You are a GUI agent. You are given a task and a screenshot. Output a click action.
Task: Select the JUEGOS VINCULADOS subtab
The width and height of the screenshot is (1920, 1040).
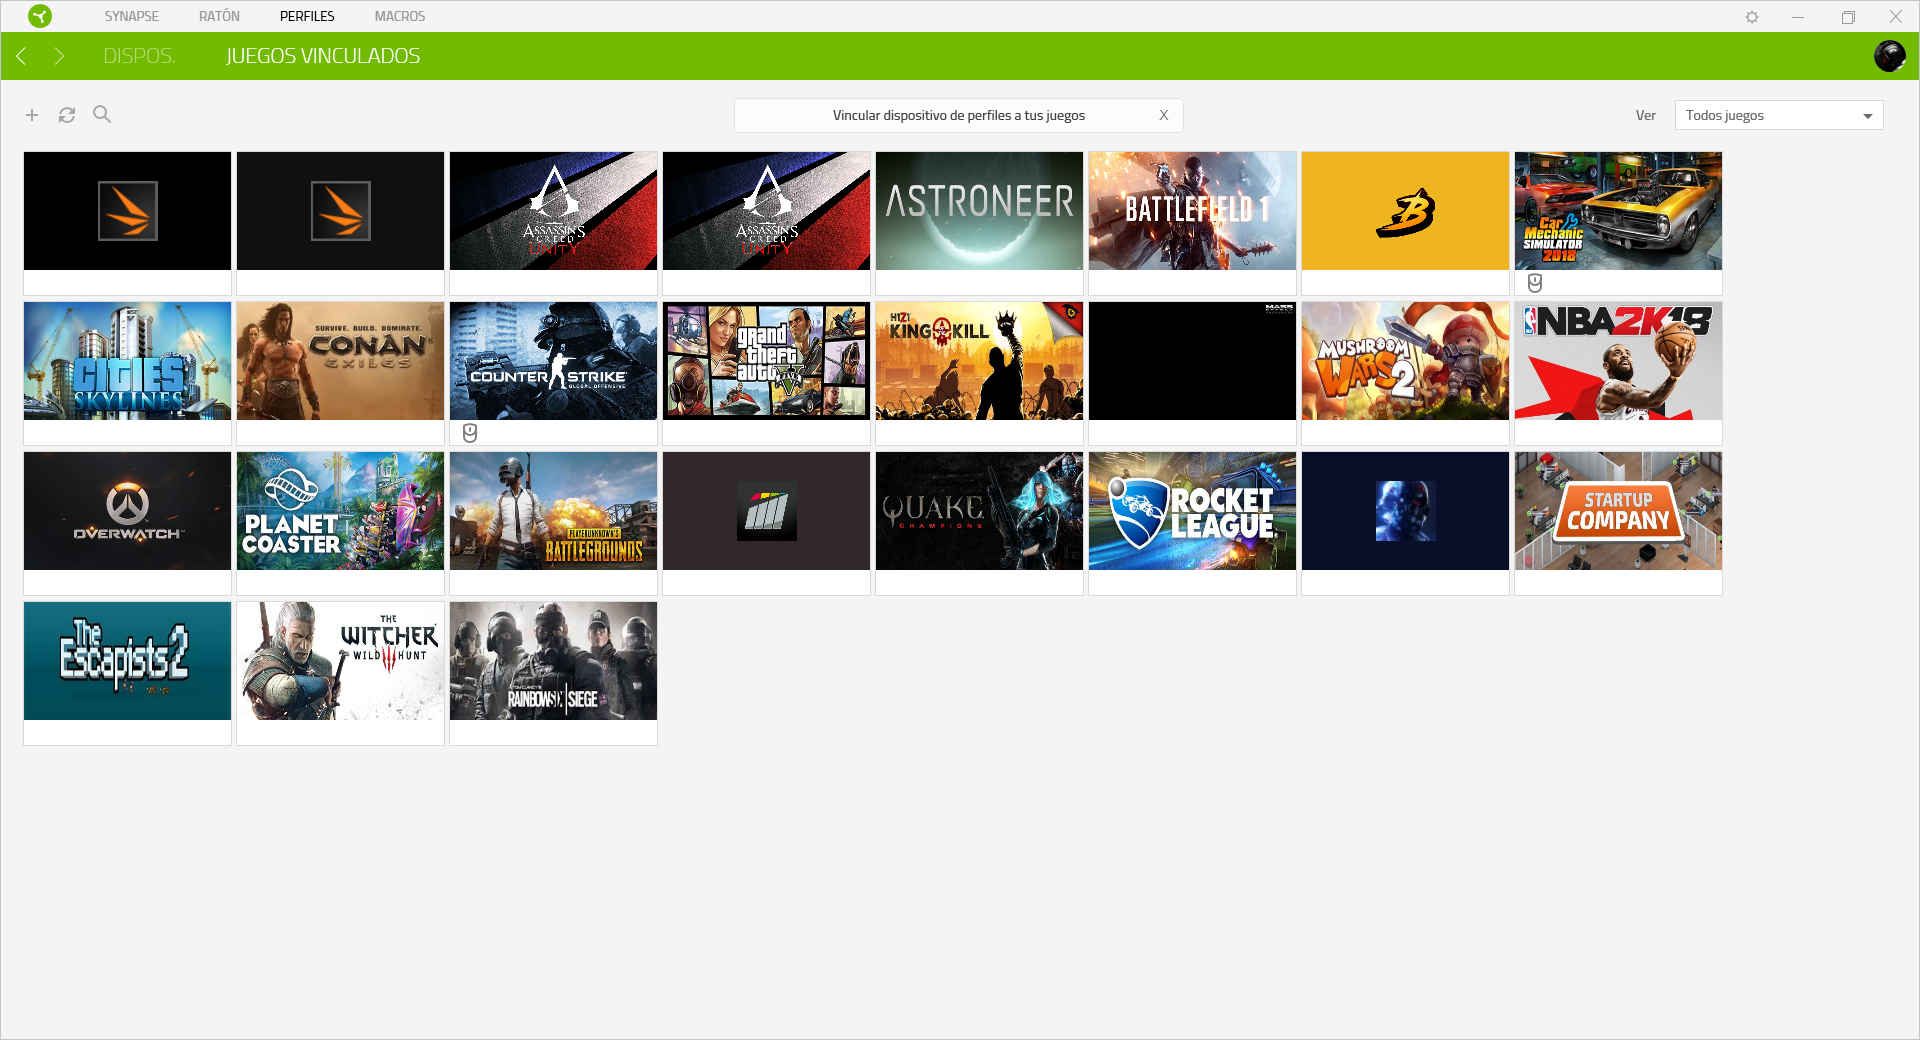(323, 56)
